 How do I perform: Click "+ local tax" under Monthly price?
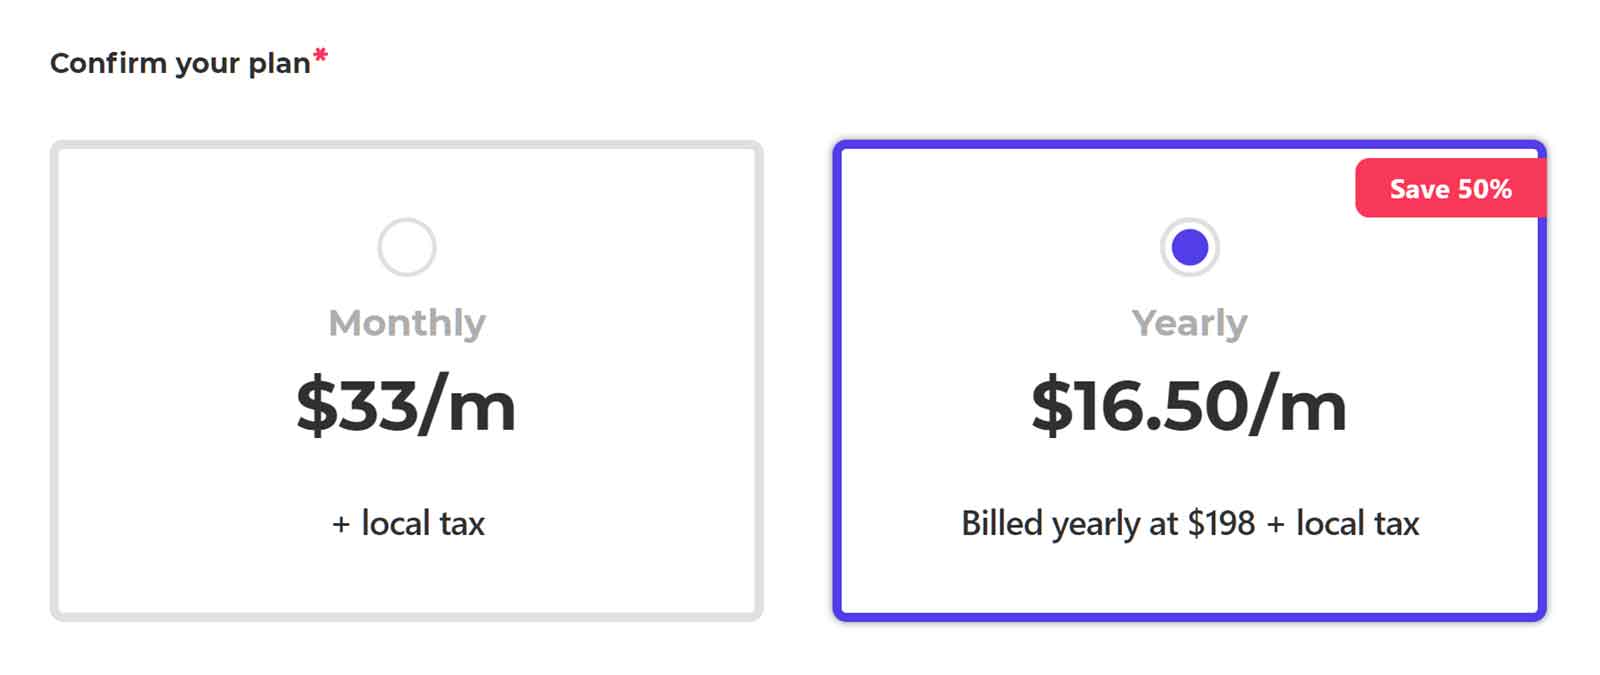(x=408, y=523)
